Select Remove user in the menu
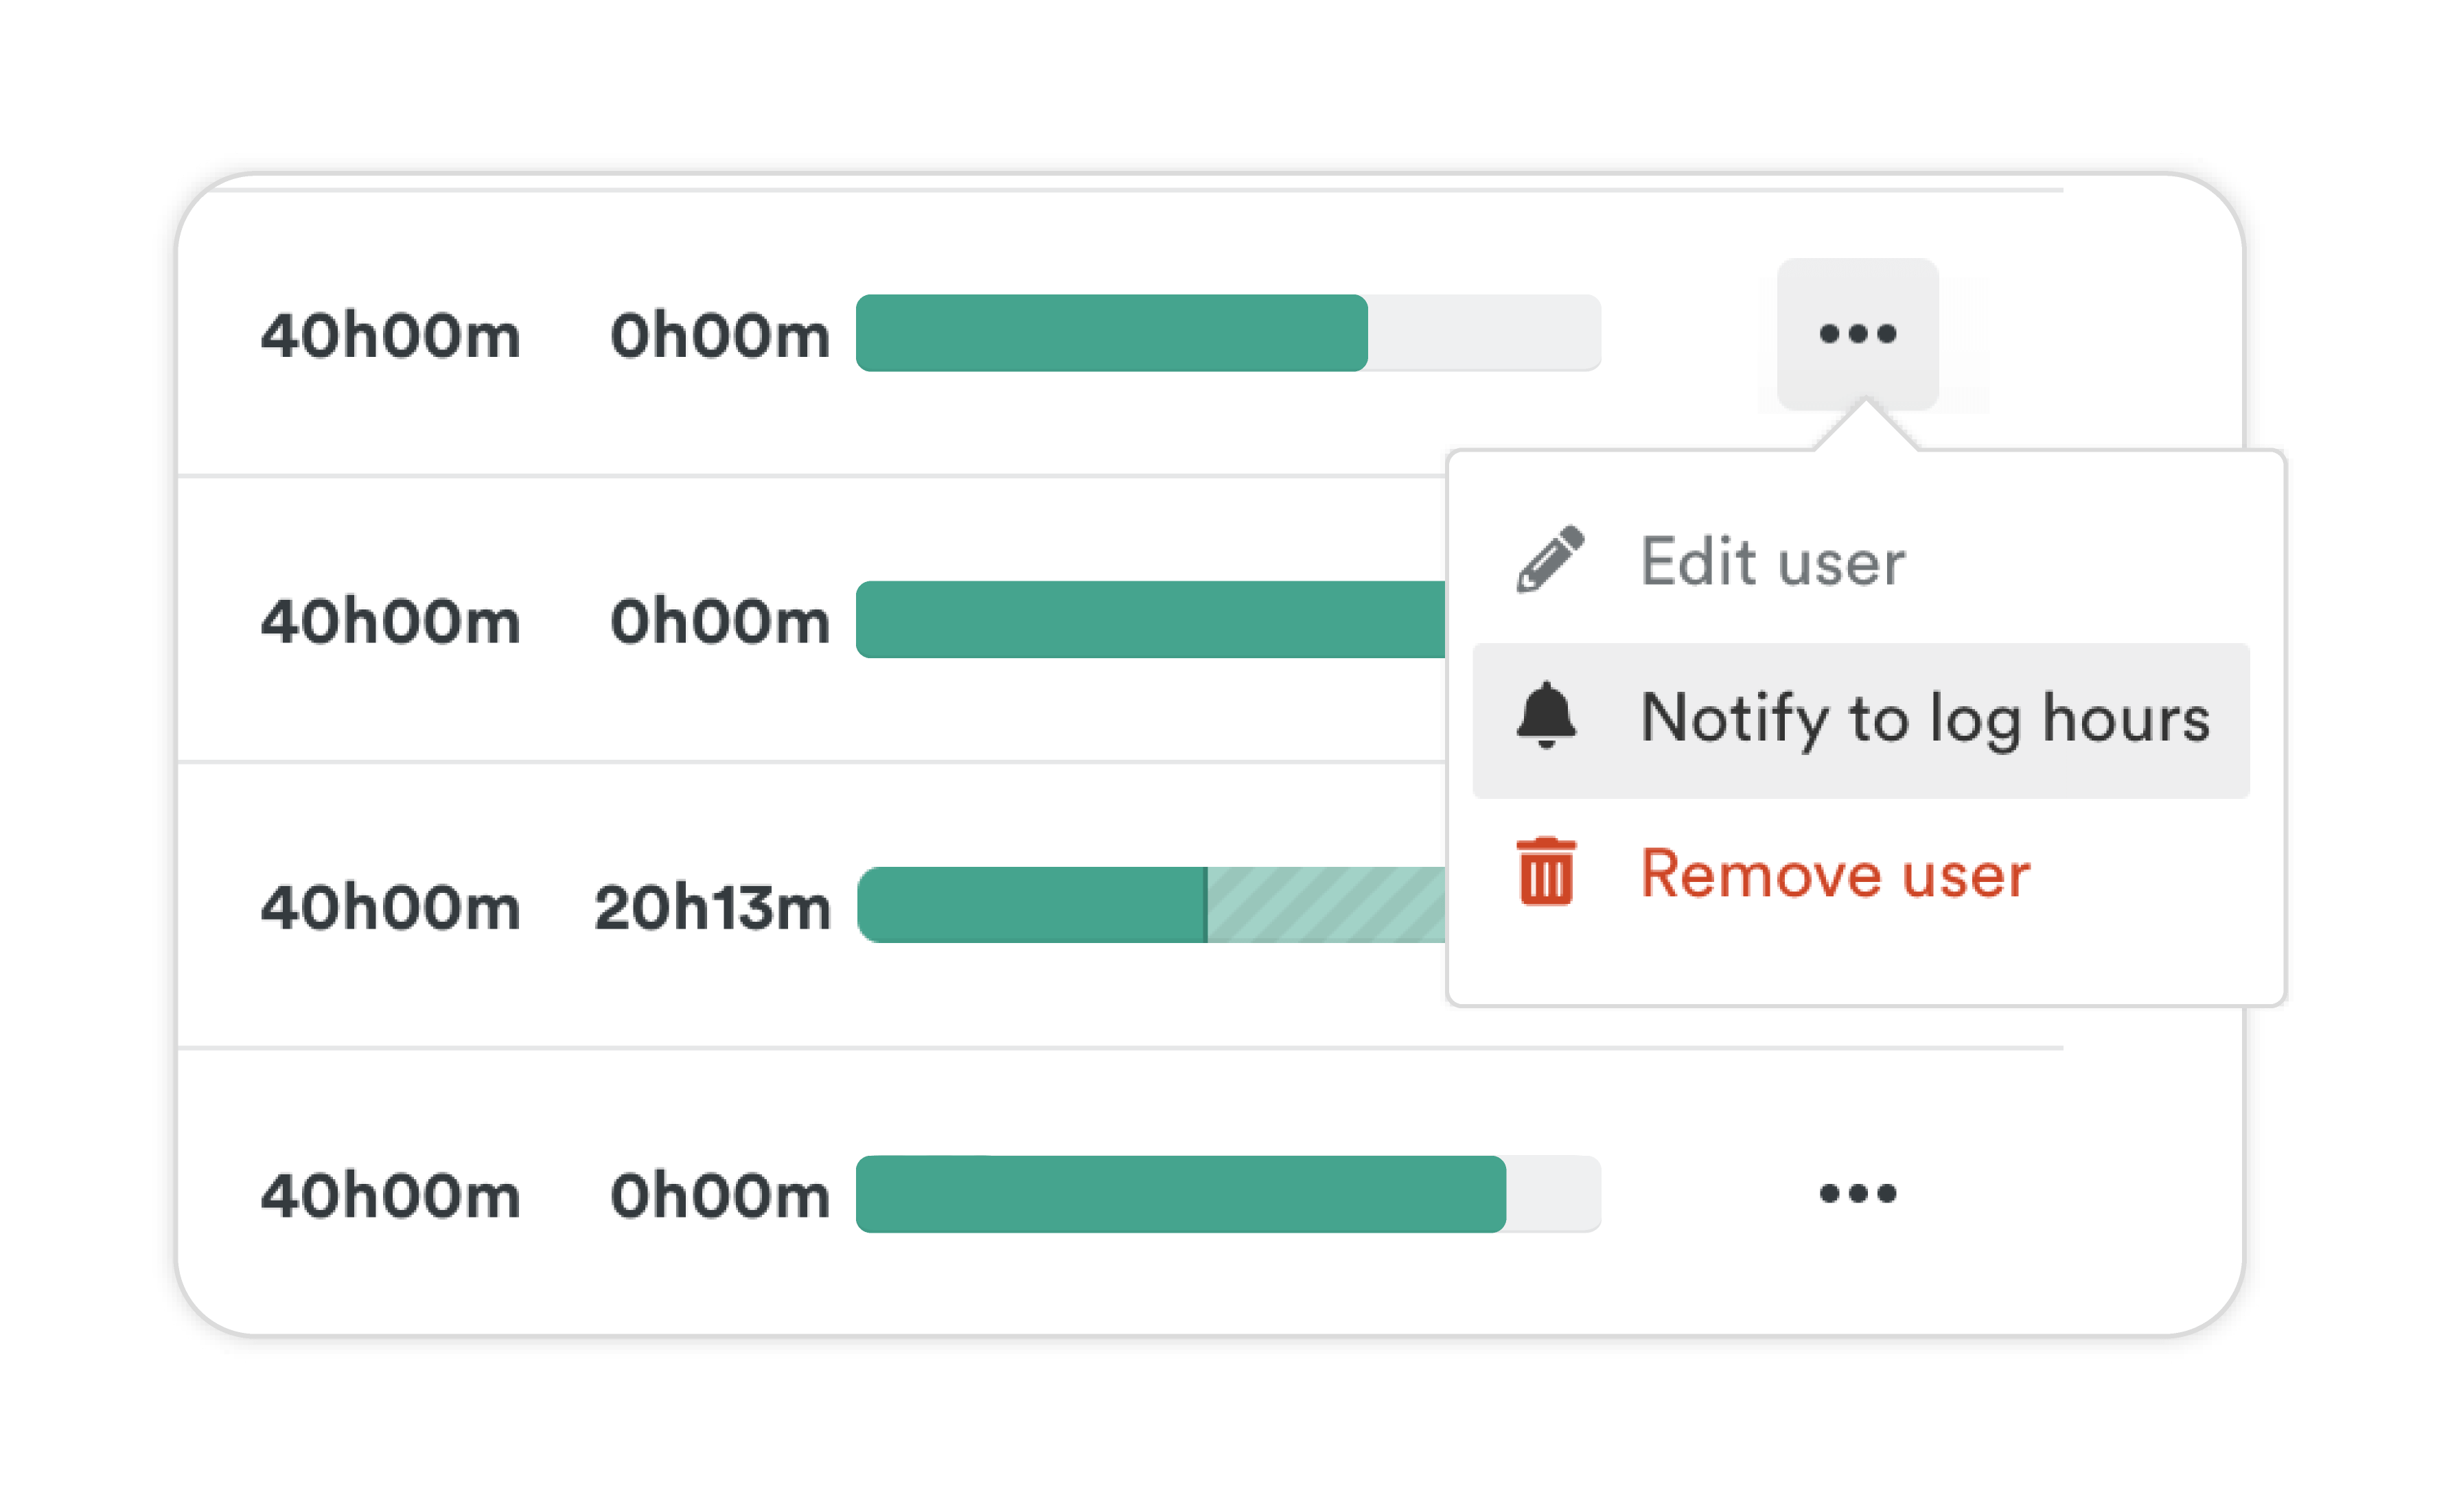Screen dimensions: 2461x1512 [1834, 874]
